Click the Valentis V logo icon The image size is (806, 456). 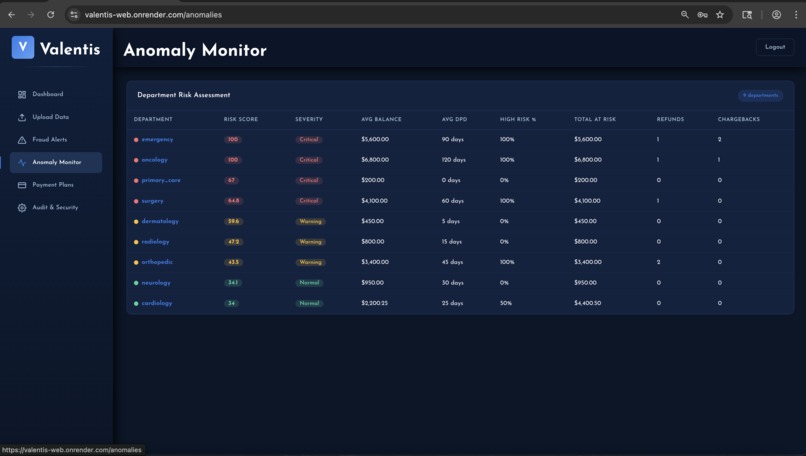click(23, 47)
